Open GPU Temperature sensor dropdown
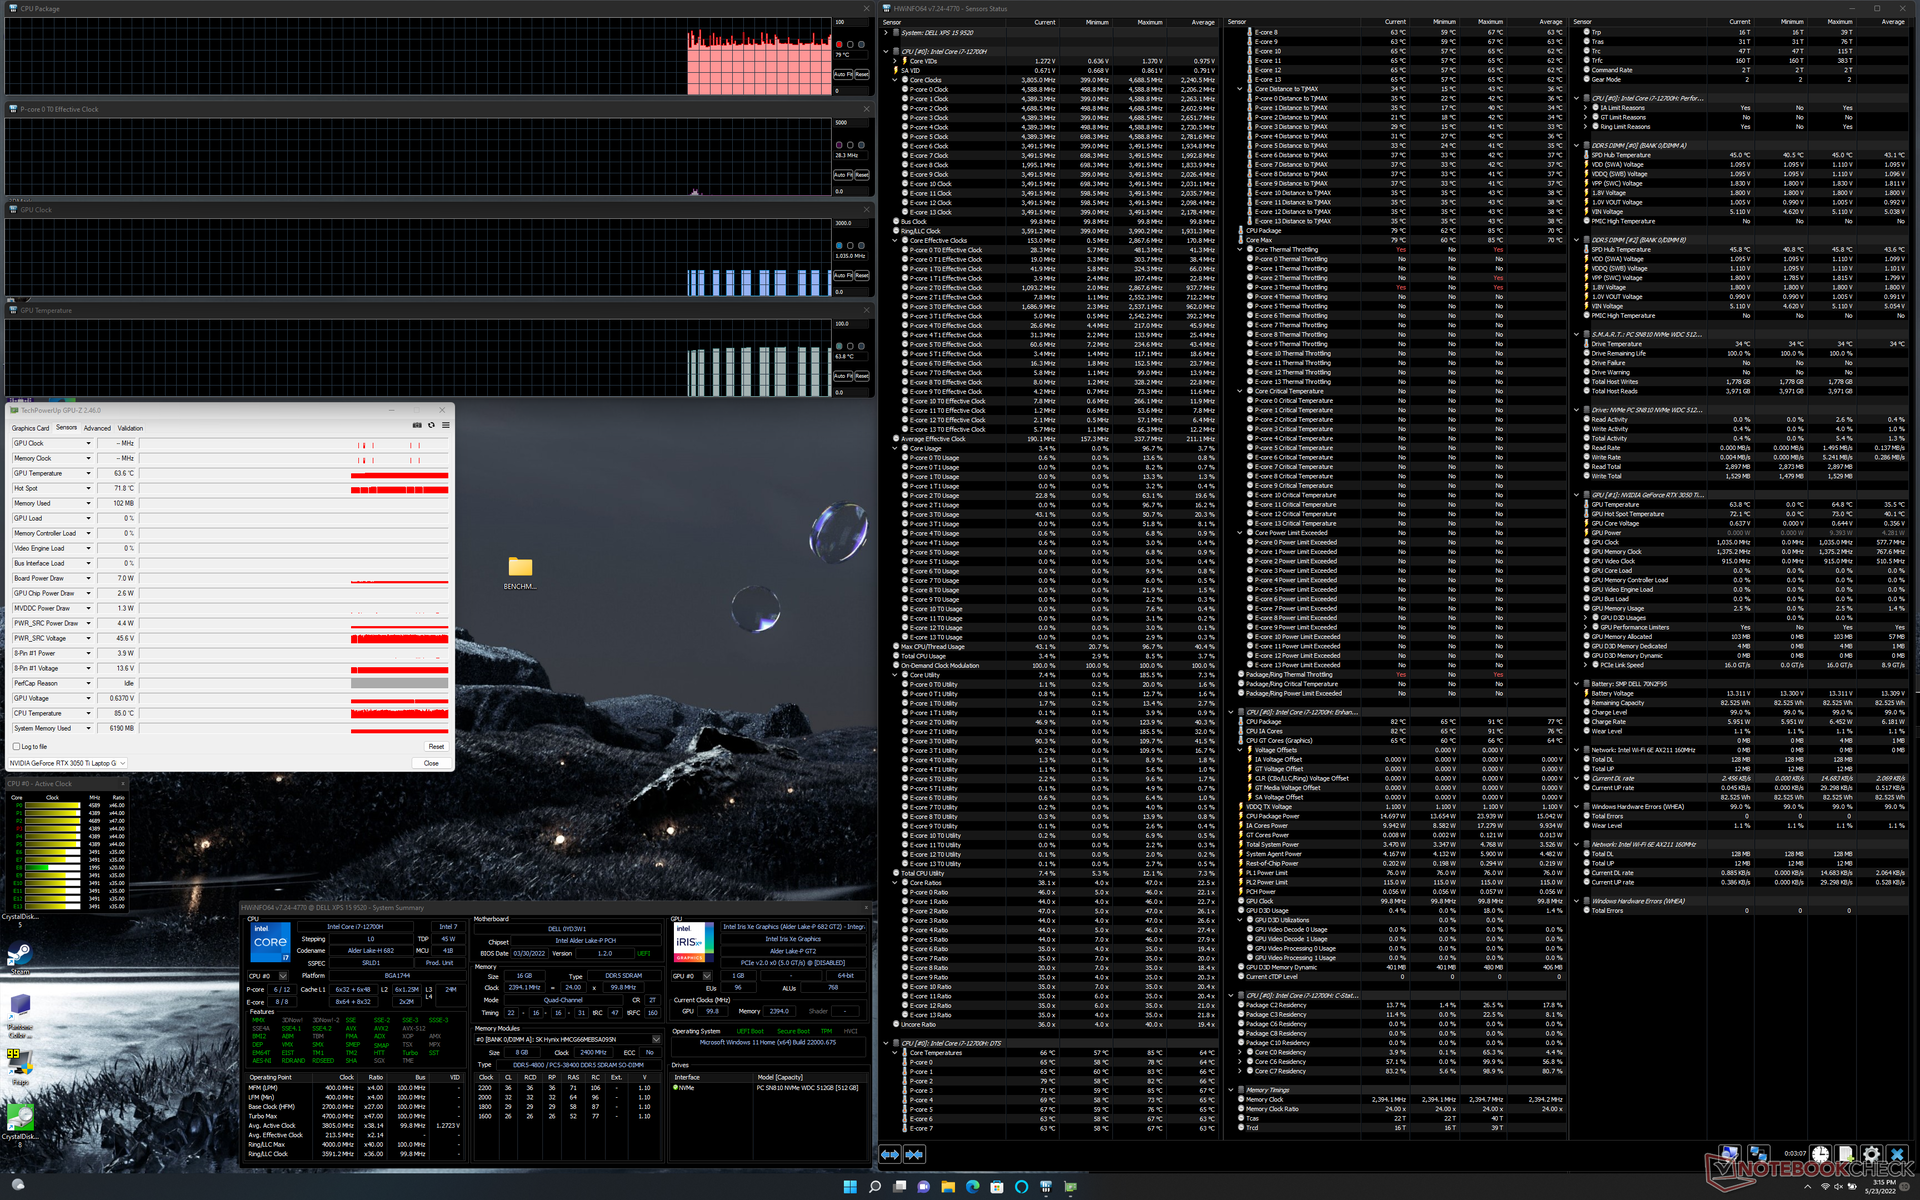The image size is (1920, 1200). 88,473
